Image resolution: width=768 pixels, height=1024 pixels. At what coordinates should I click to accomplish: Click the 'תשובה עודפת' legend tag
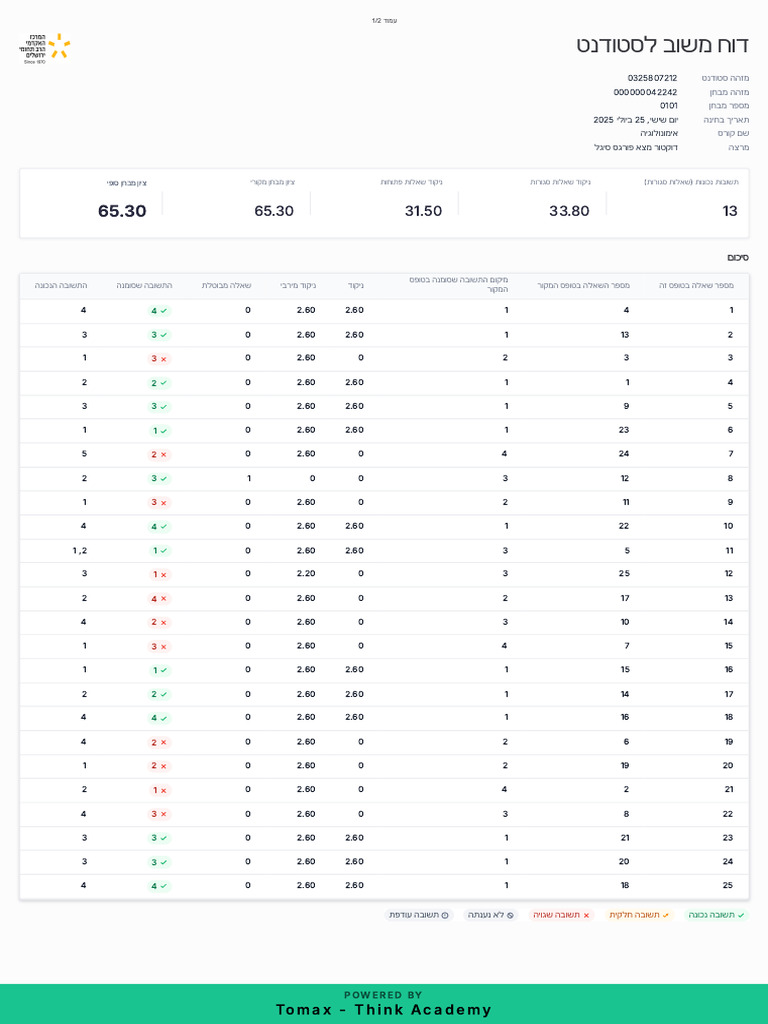pos(419,915)
